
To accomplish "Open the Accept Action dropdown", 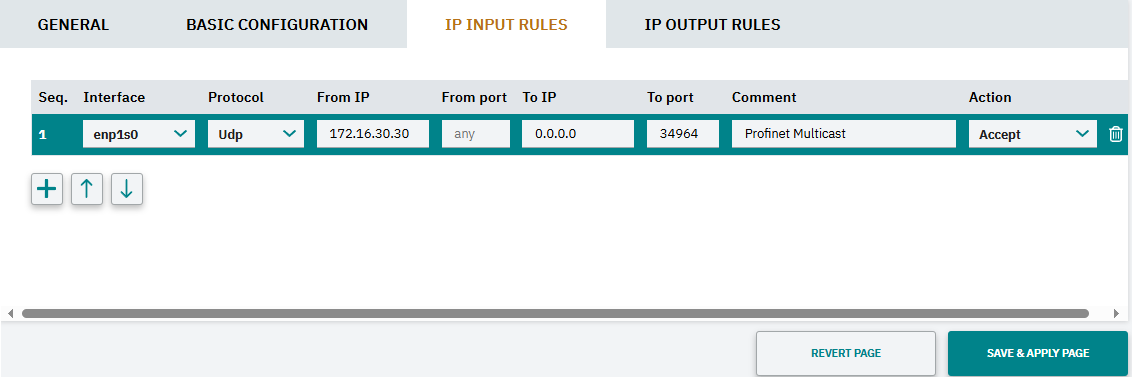I will 1033,134.
